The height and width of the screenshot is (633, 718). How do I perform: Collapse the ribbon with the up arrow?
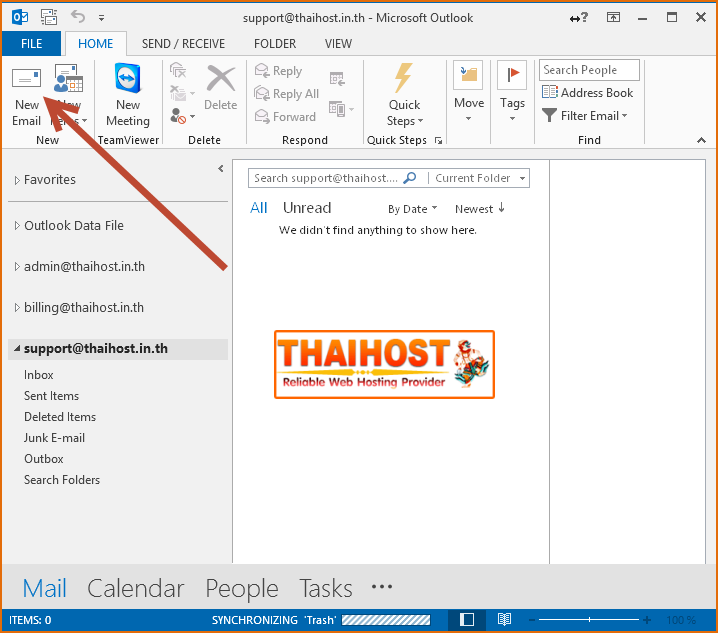[x=701, y=140]
